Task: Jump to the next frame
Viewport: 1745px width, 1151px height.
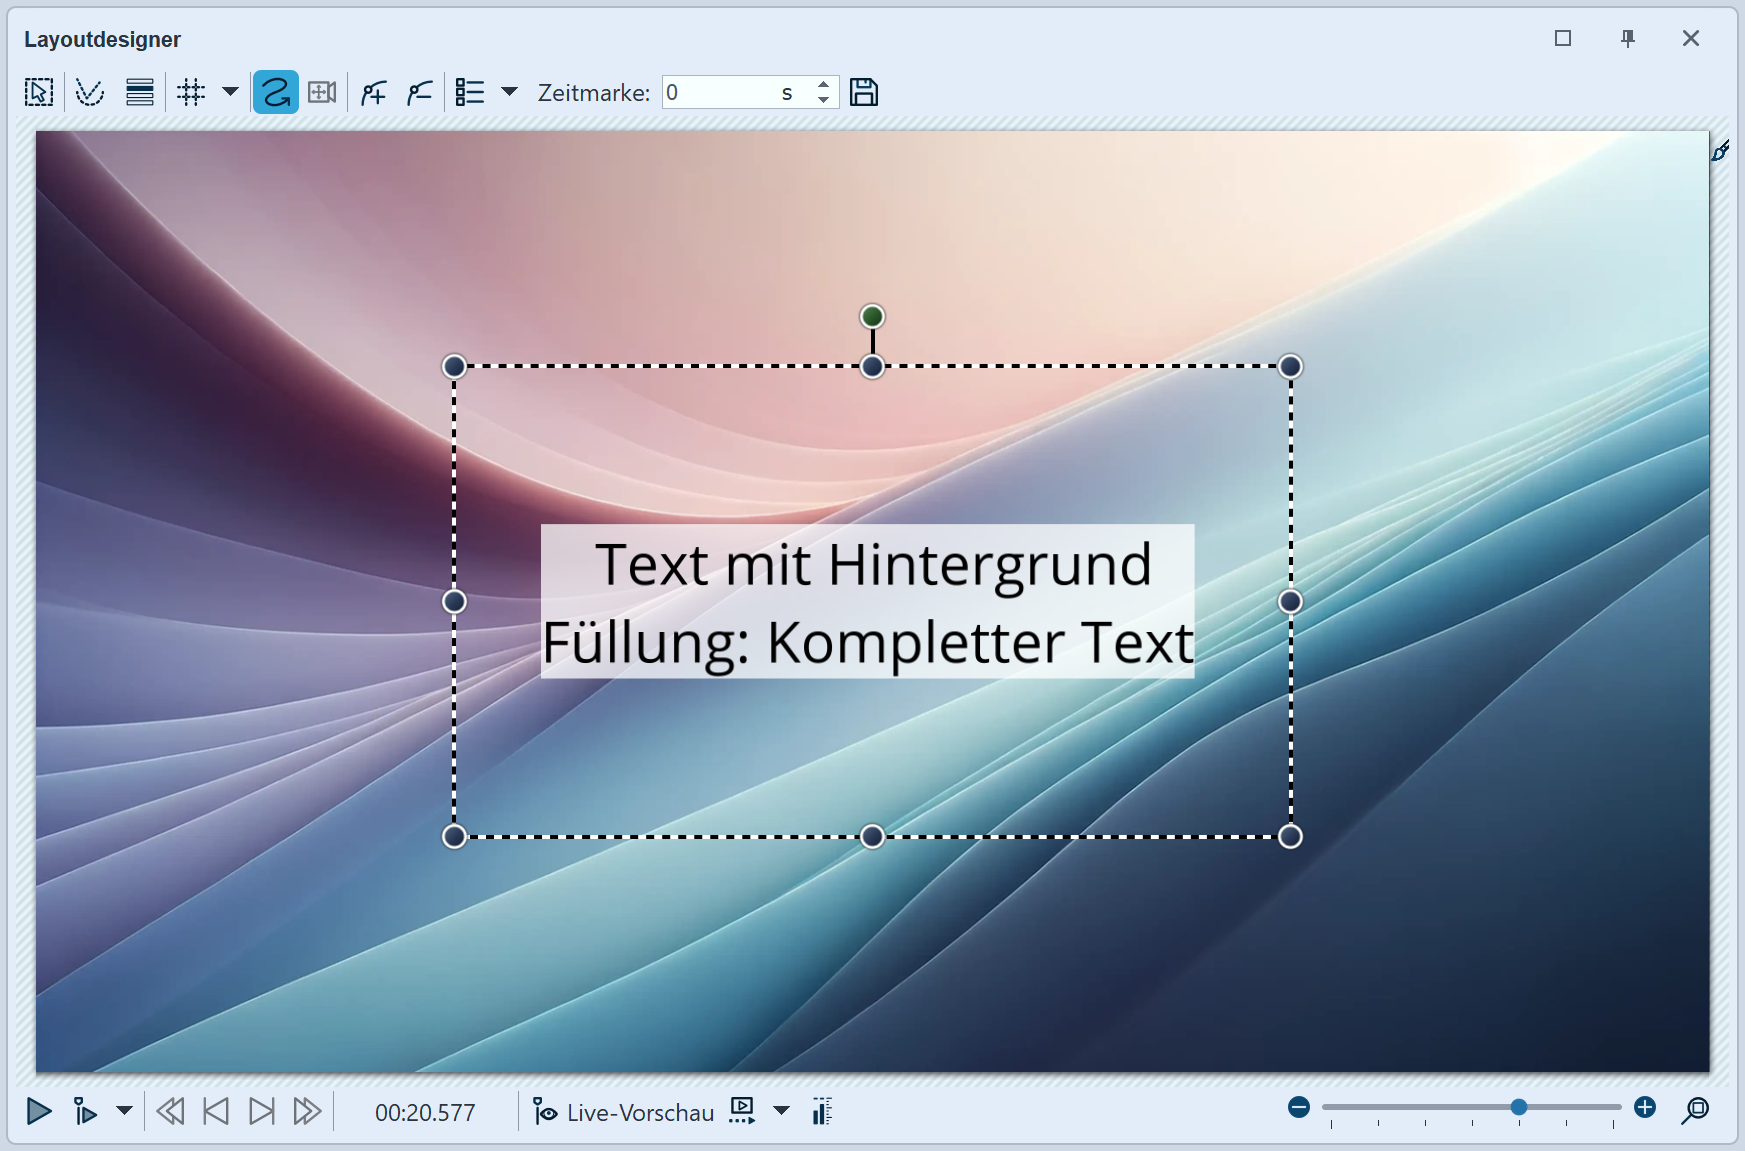Action: tap(261, 1111)
